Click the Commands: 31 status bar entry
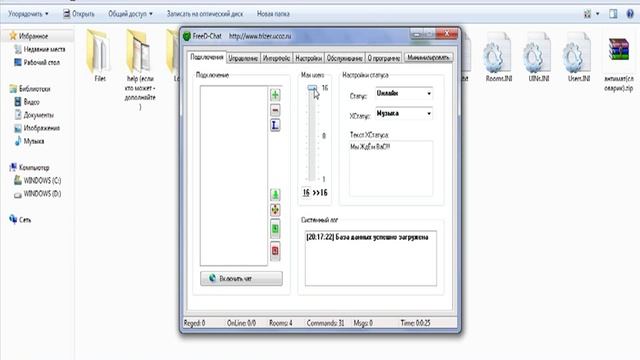 [325, 323]
